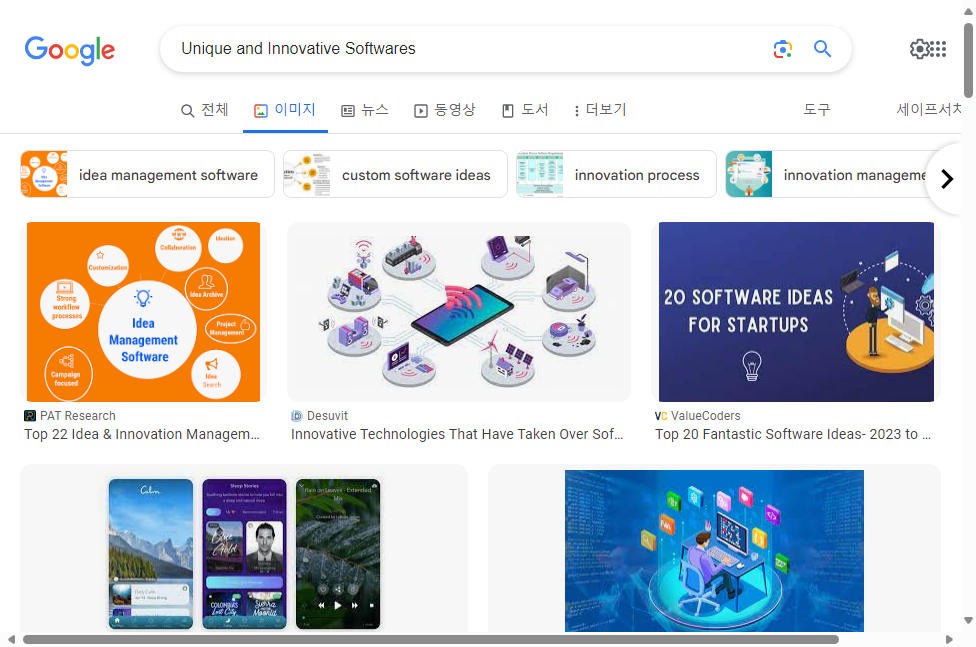Click the magnifying glass search button
This screenshot has height=647, width=976.
[x=822, y=49]
